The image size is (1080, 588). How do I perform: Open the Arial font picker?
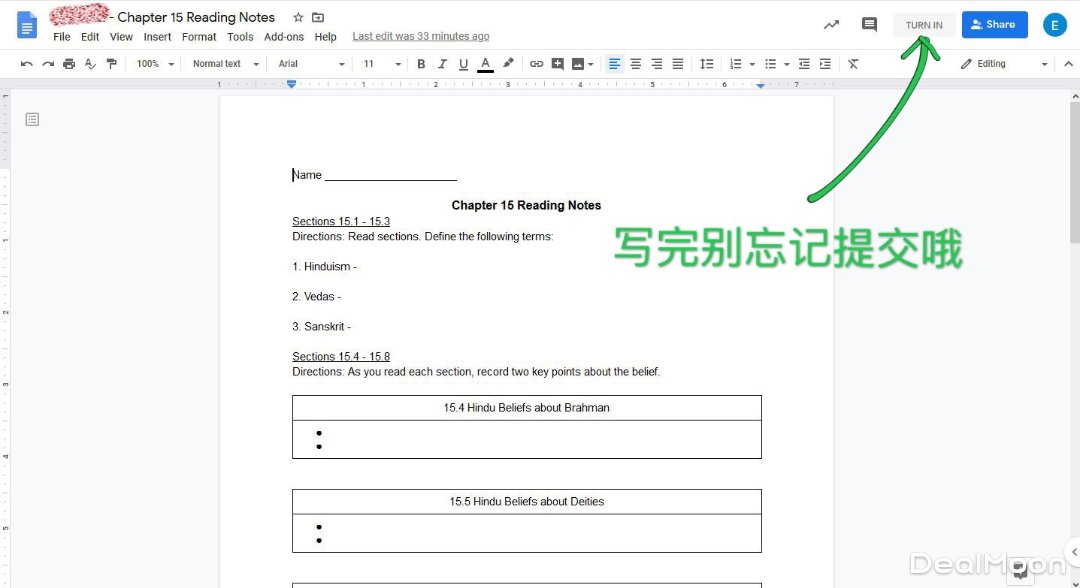(x=305, y=63)
